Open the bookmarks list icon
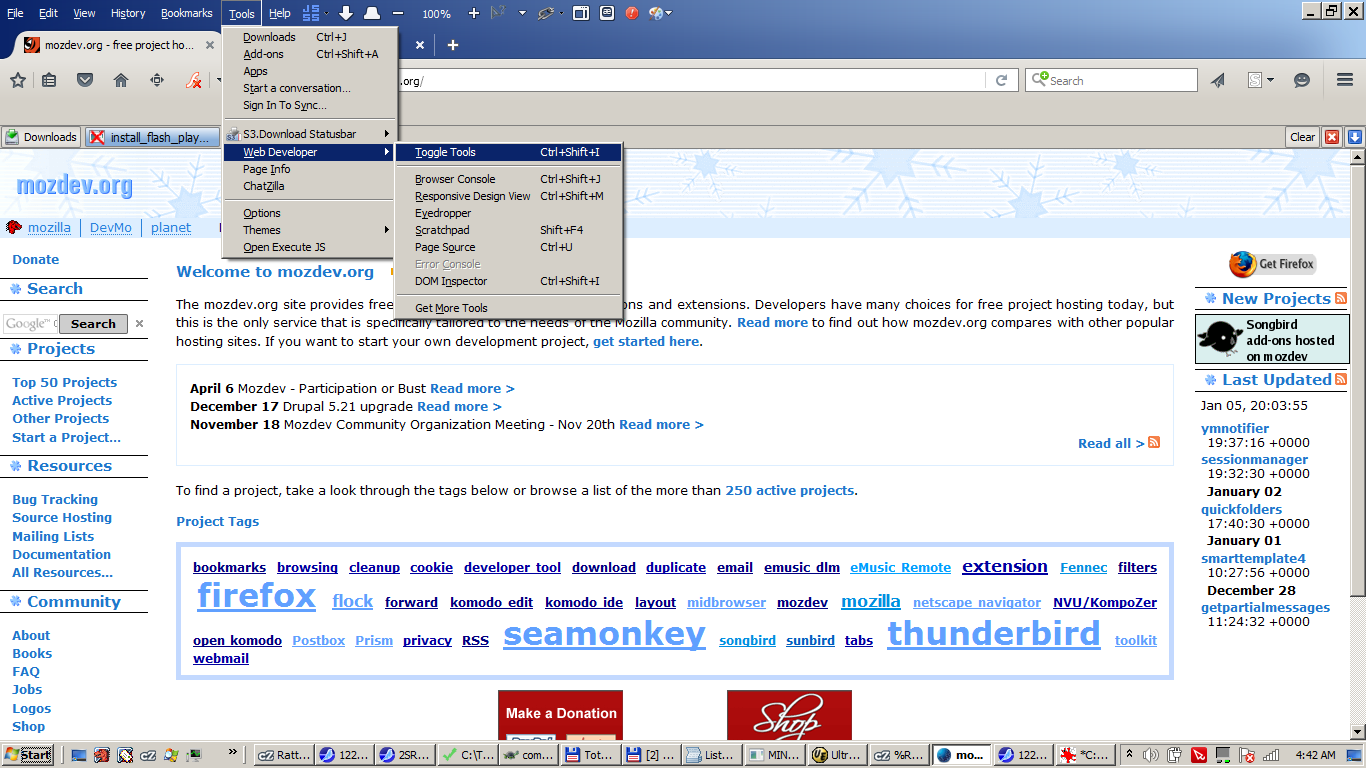The width and height of the screenshot is (1366, 768). (49, 80)
